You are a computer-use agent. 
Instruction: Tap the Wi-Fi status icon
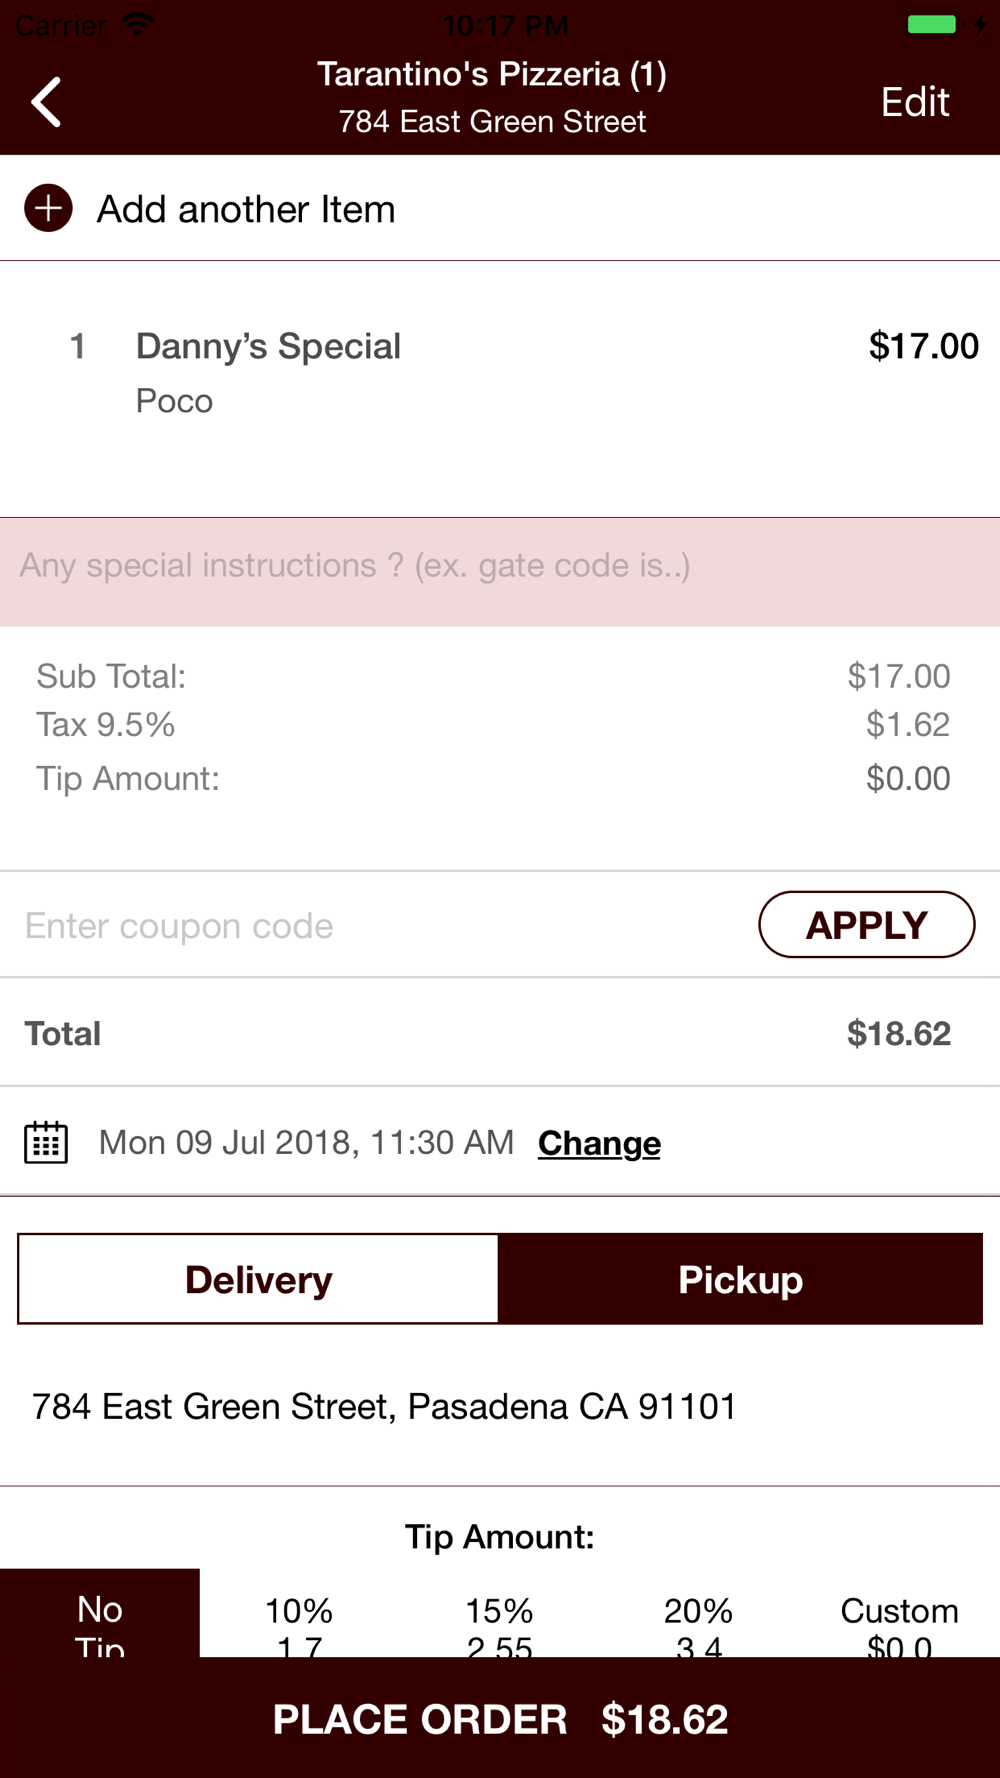138,25
